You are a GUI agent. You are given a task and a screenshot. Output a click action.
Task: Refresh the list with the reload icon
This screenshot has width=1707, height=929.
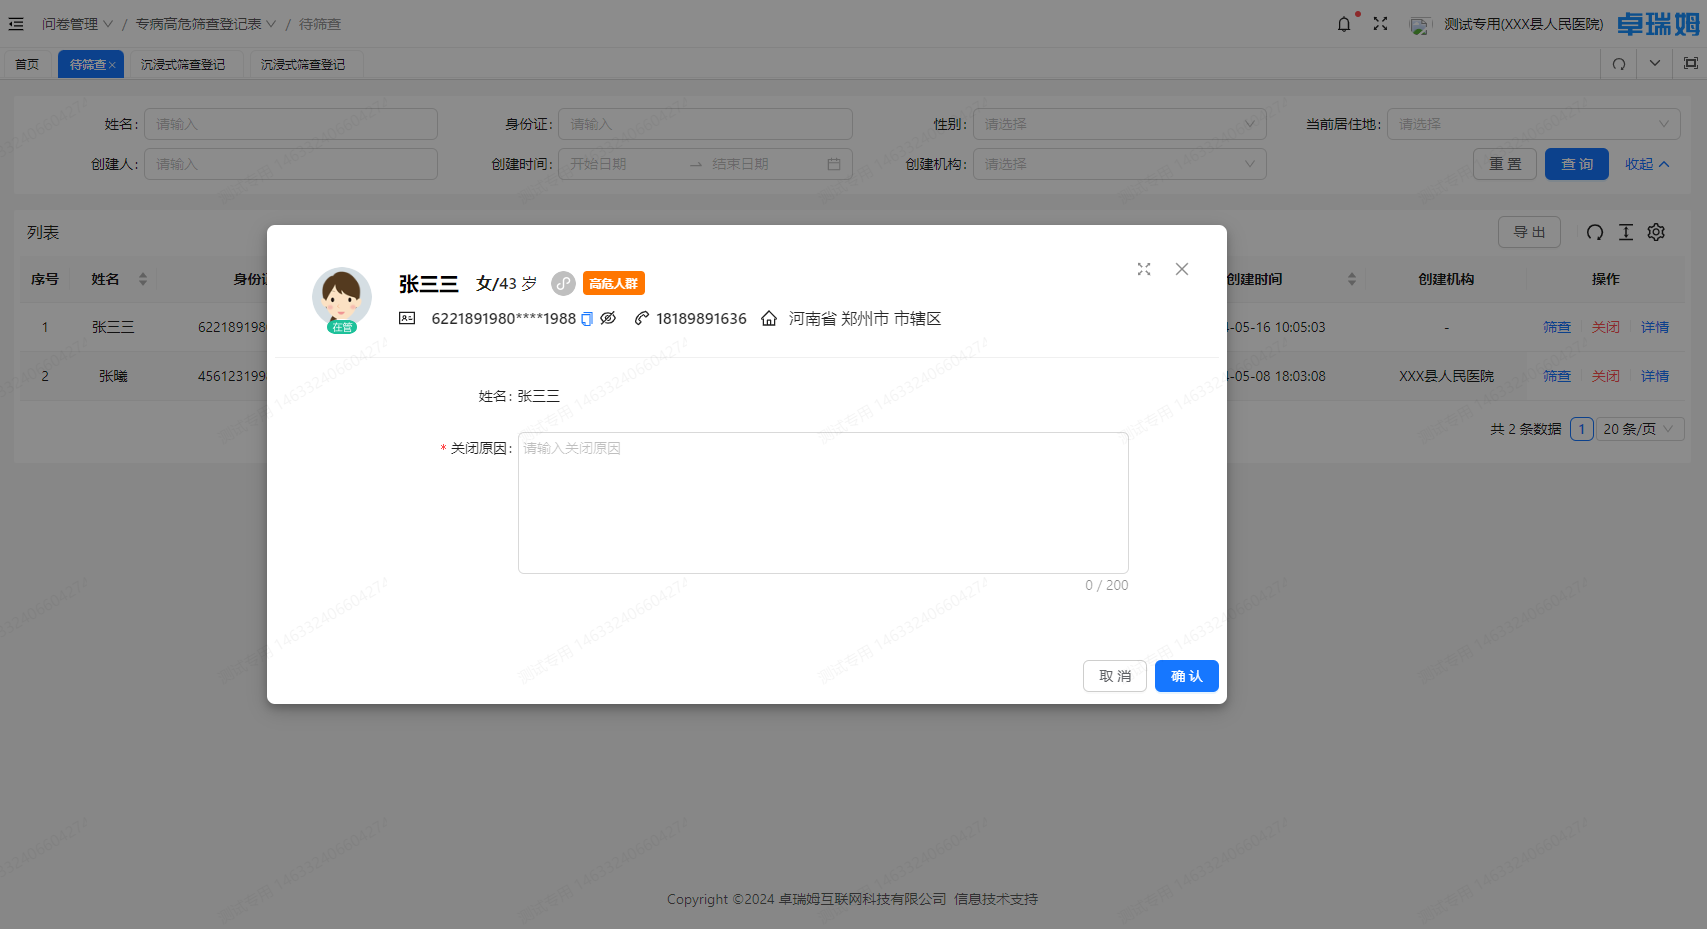(1595, 232)
